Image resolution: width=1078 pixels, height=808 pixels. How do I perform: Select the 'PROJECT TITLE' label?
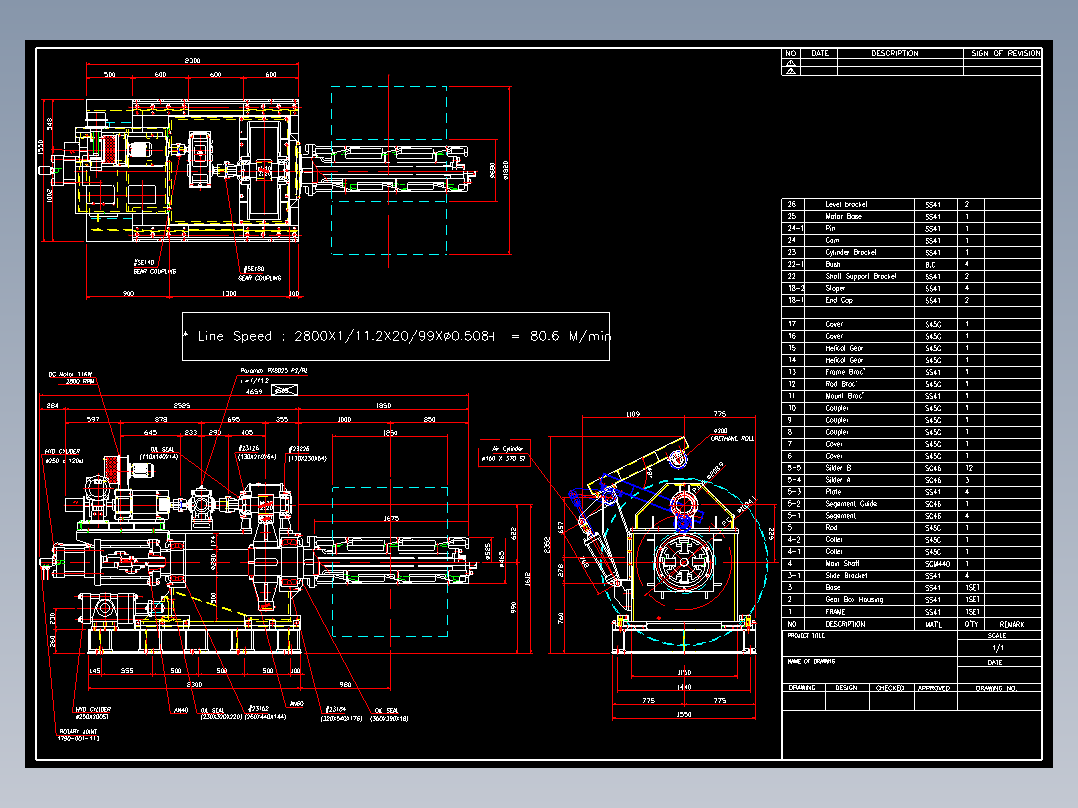[806, 635]
